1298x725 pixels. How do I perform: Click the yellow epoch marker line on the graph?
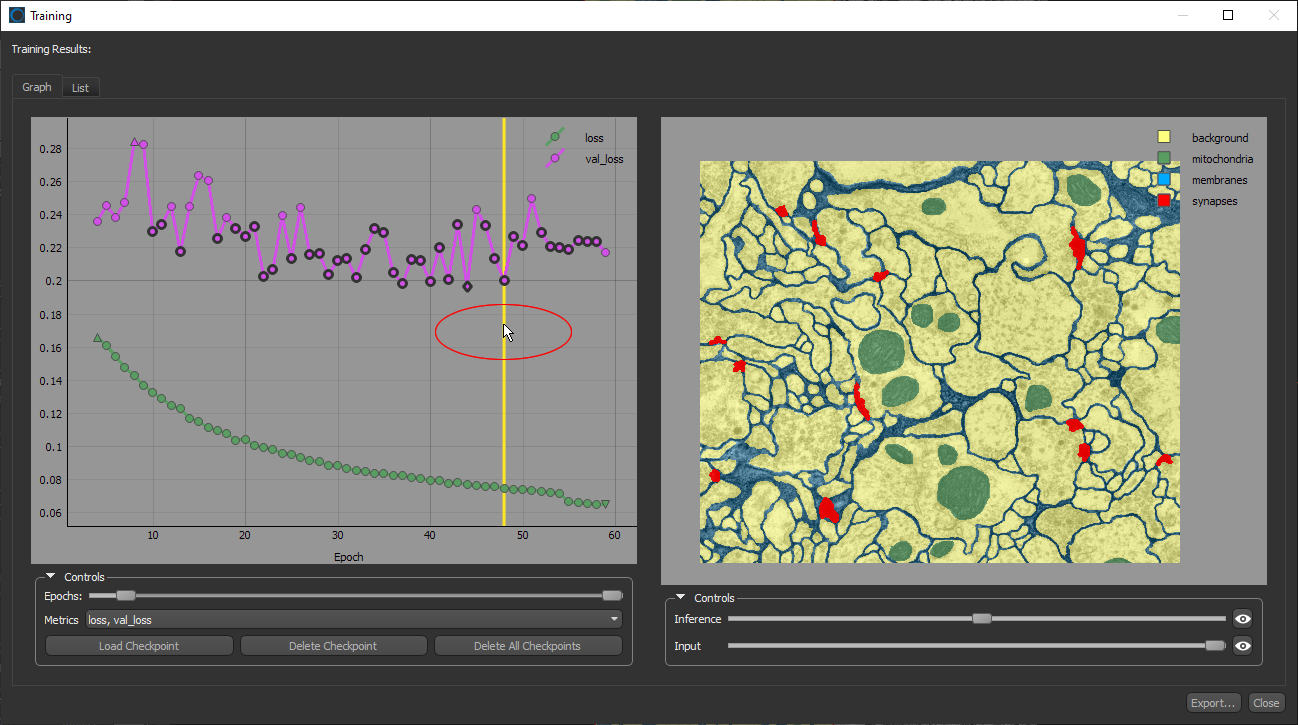tap(504, 420)
